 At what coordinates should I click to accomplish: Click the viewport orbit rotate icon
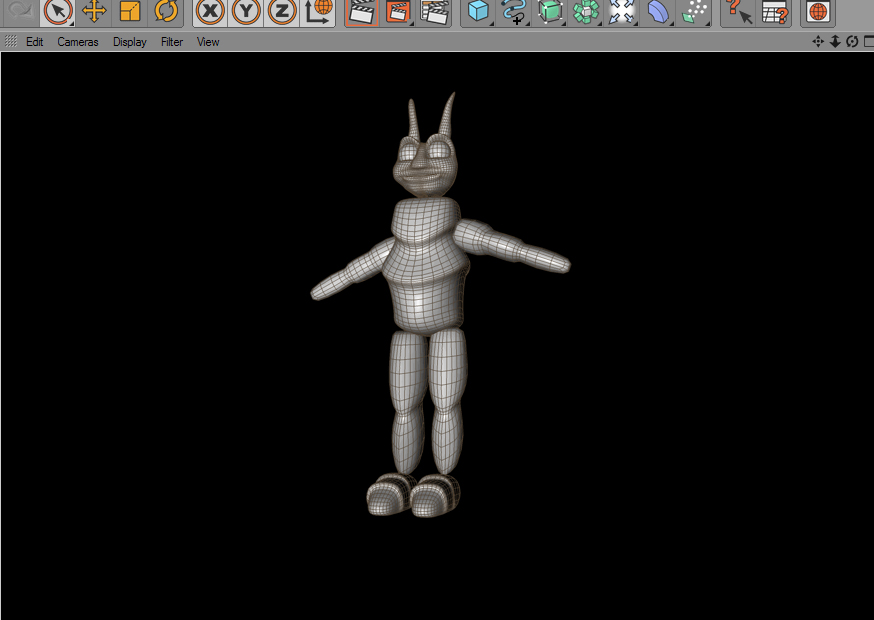point(852,41)
